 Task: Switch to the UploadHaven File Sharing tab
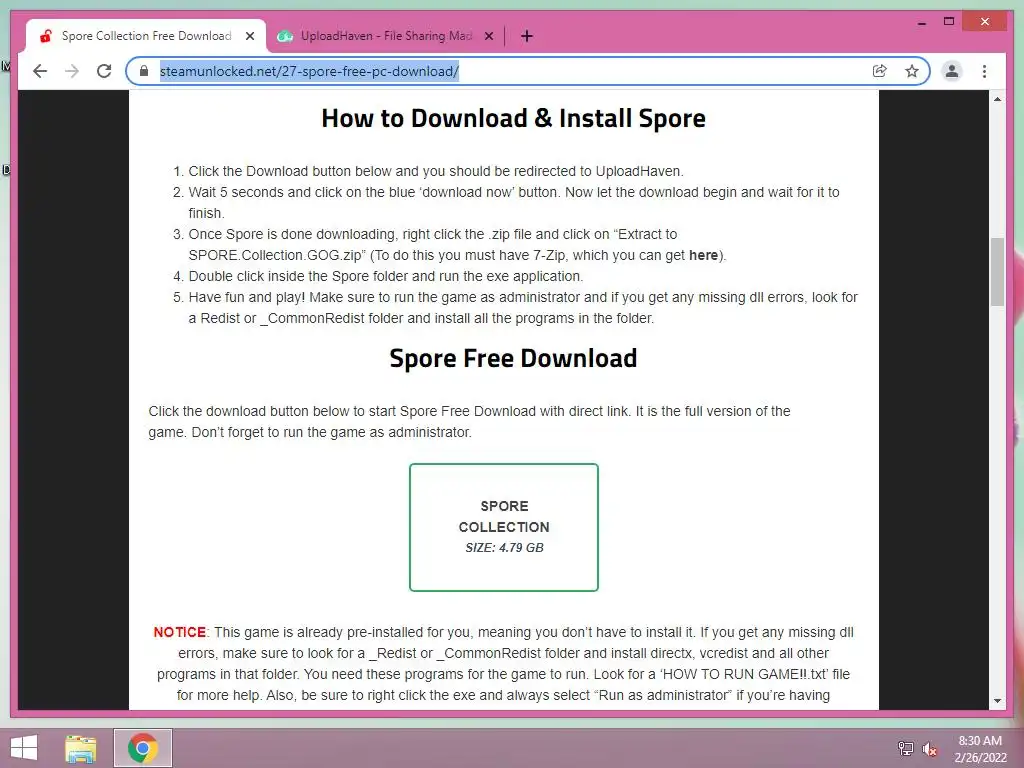(385, 36)
